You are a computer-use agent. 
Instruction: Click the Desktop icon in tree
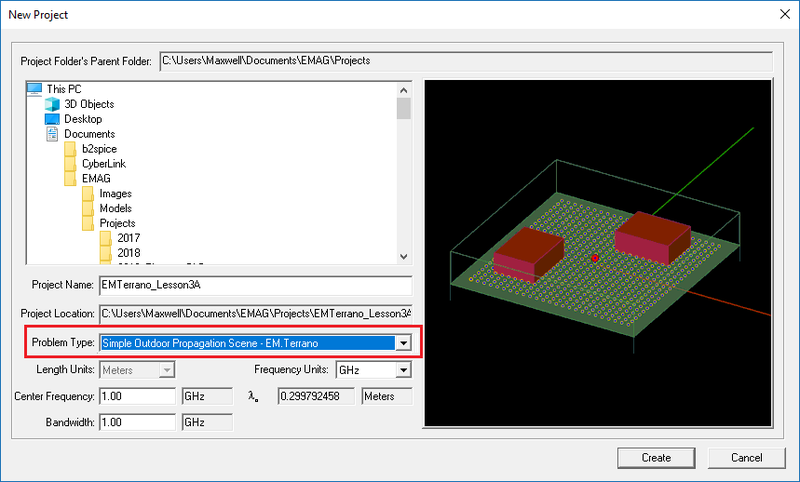[x=52, y=119]
